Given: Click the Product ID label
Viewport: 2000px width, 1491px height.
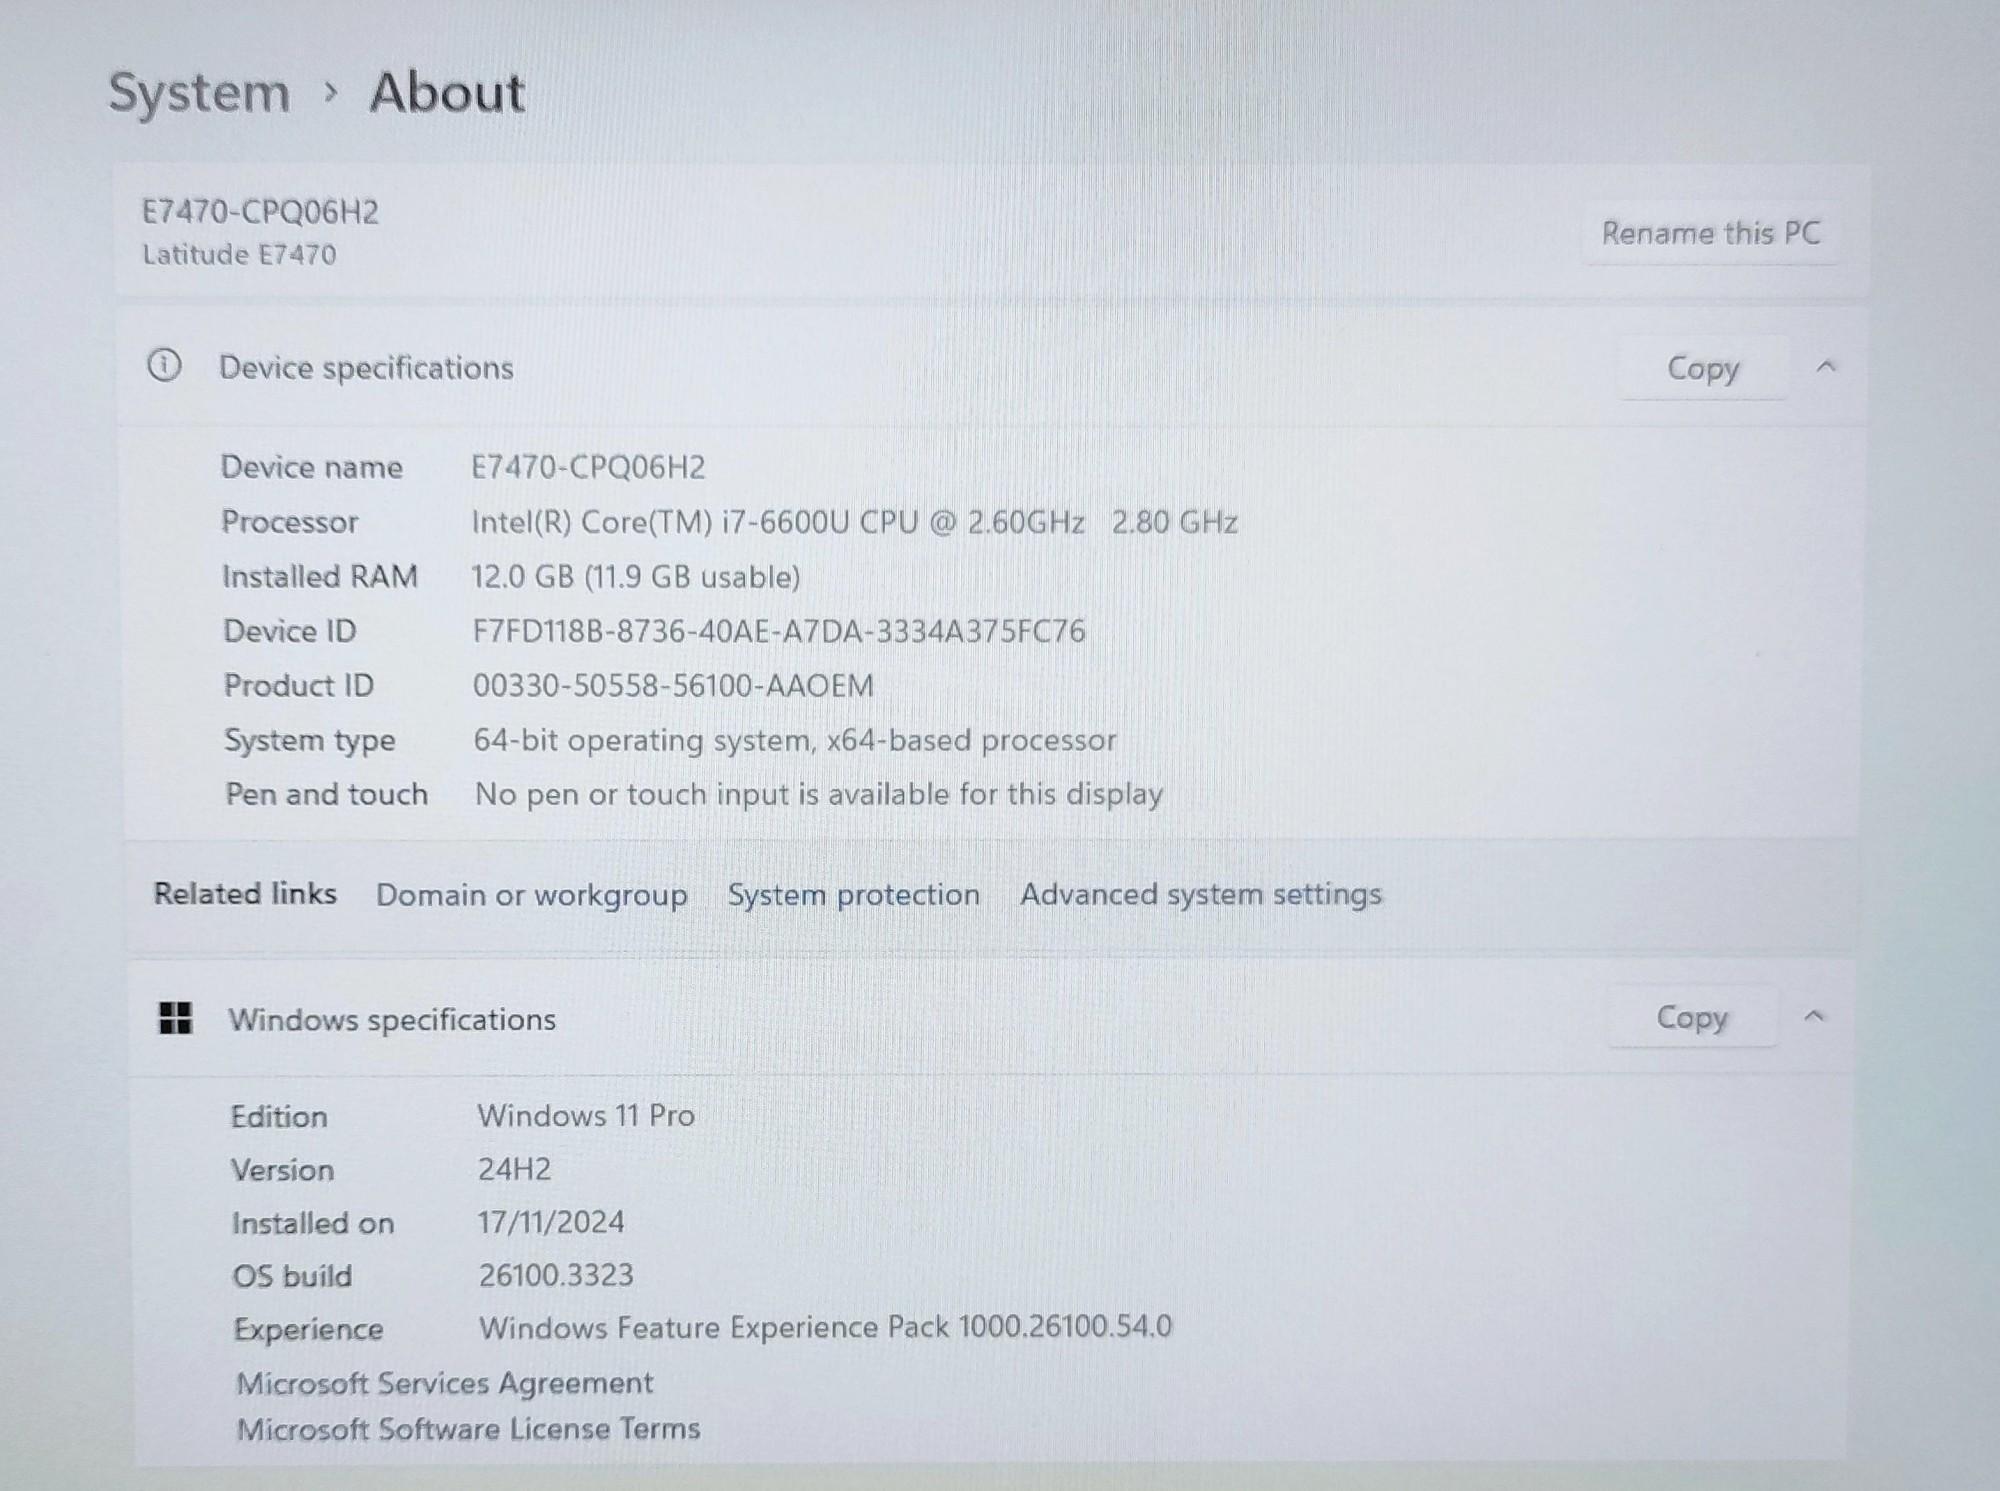Looking at the screenshot, I should [x=298, y=686].
